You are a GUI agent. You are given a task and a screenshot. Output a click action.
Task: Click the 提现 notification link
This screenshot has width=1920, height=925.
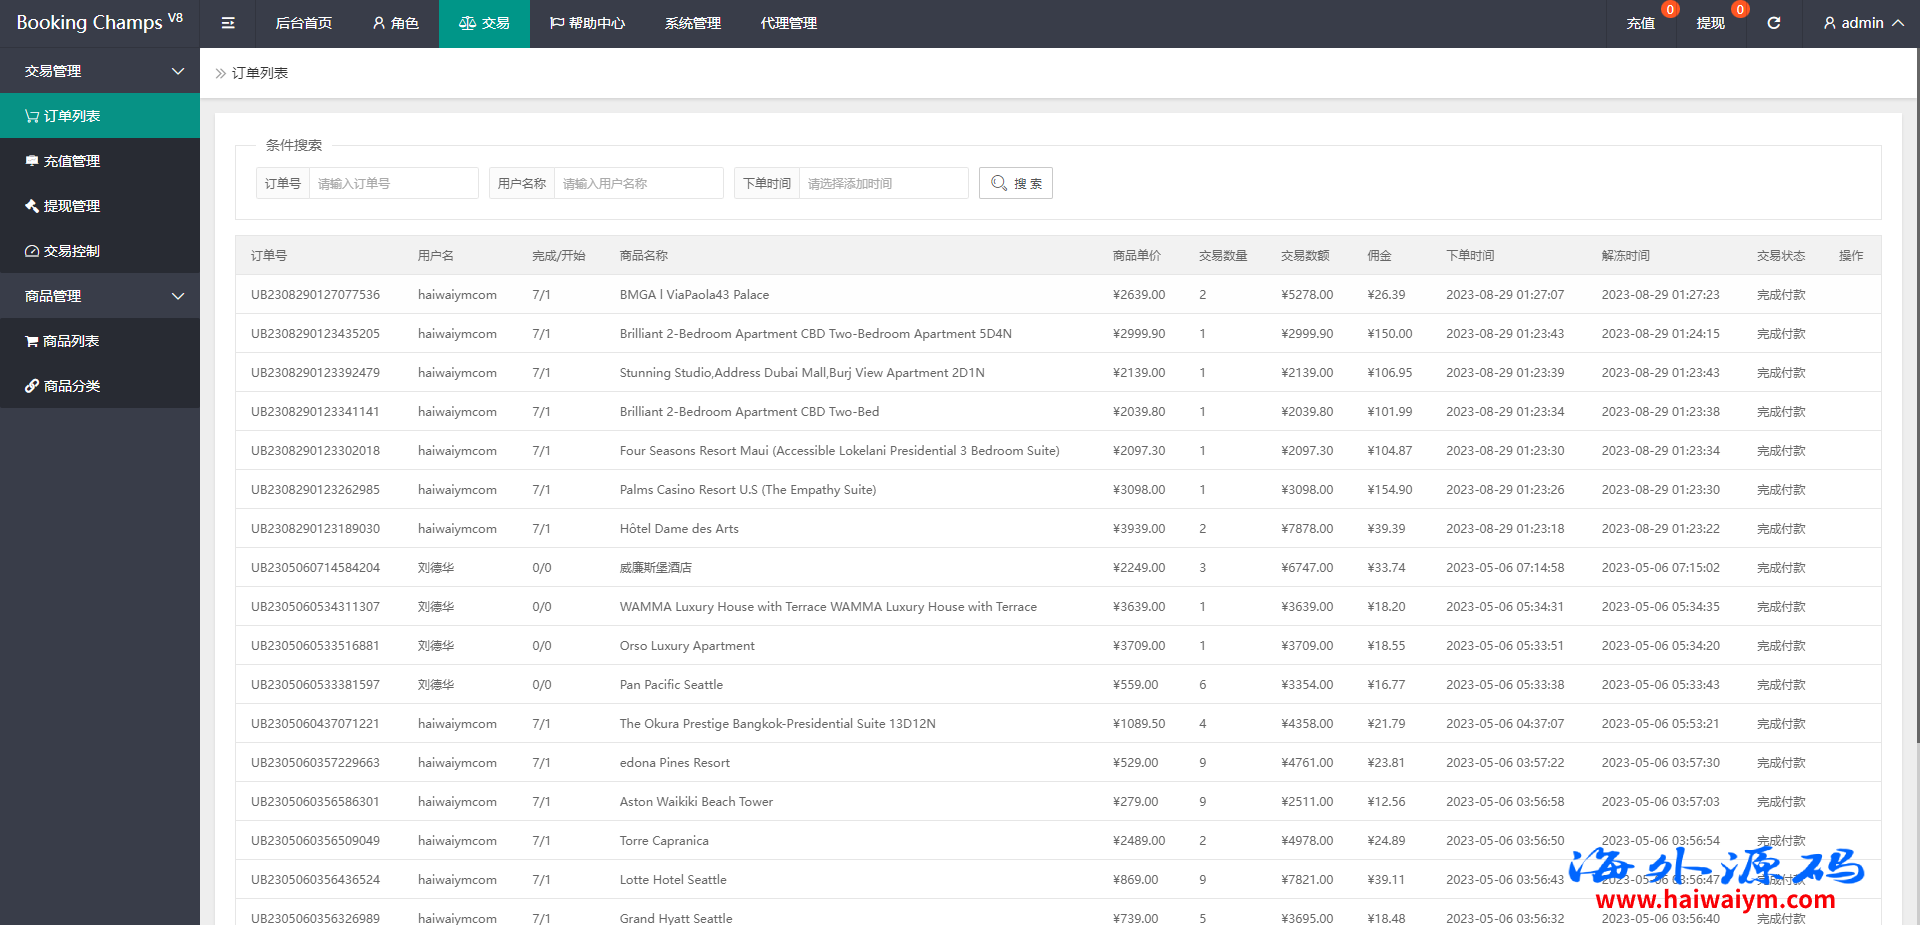coord(1710,23)
